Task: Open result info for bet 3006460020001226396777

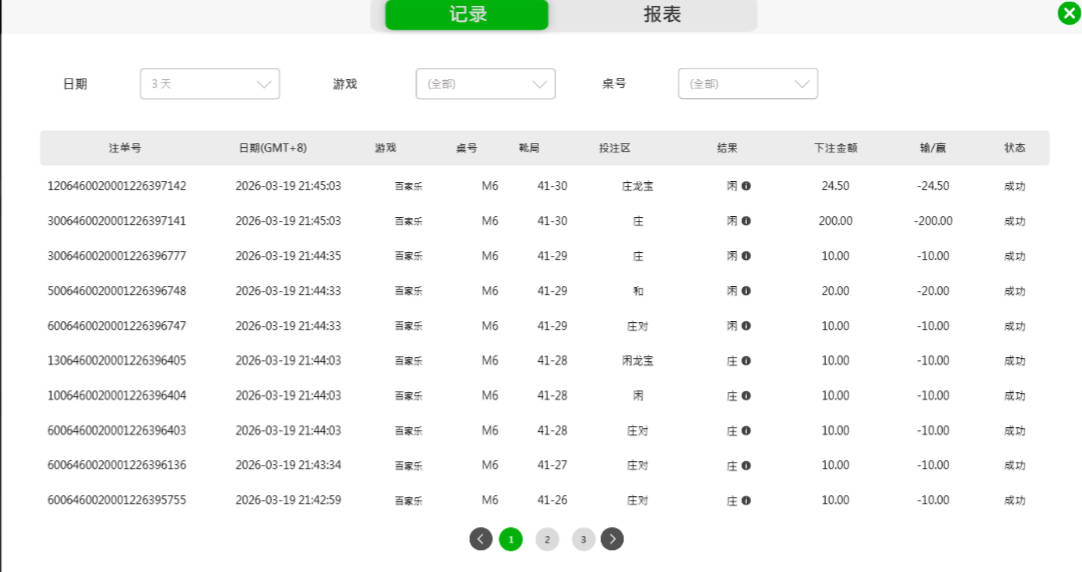Action: (746, 256)
